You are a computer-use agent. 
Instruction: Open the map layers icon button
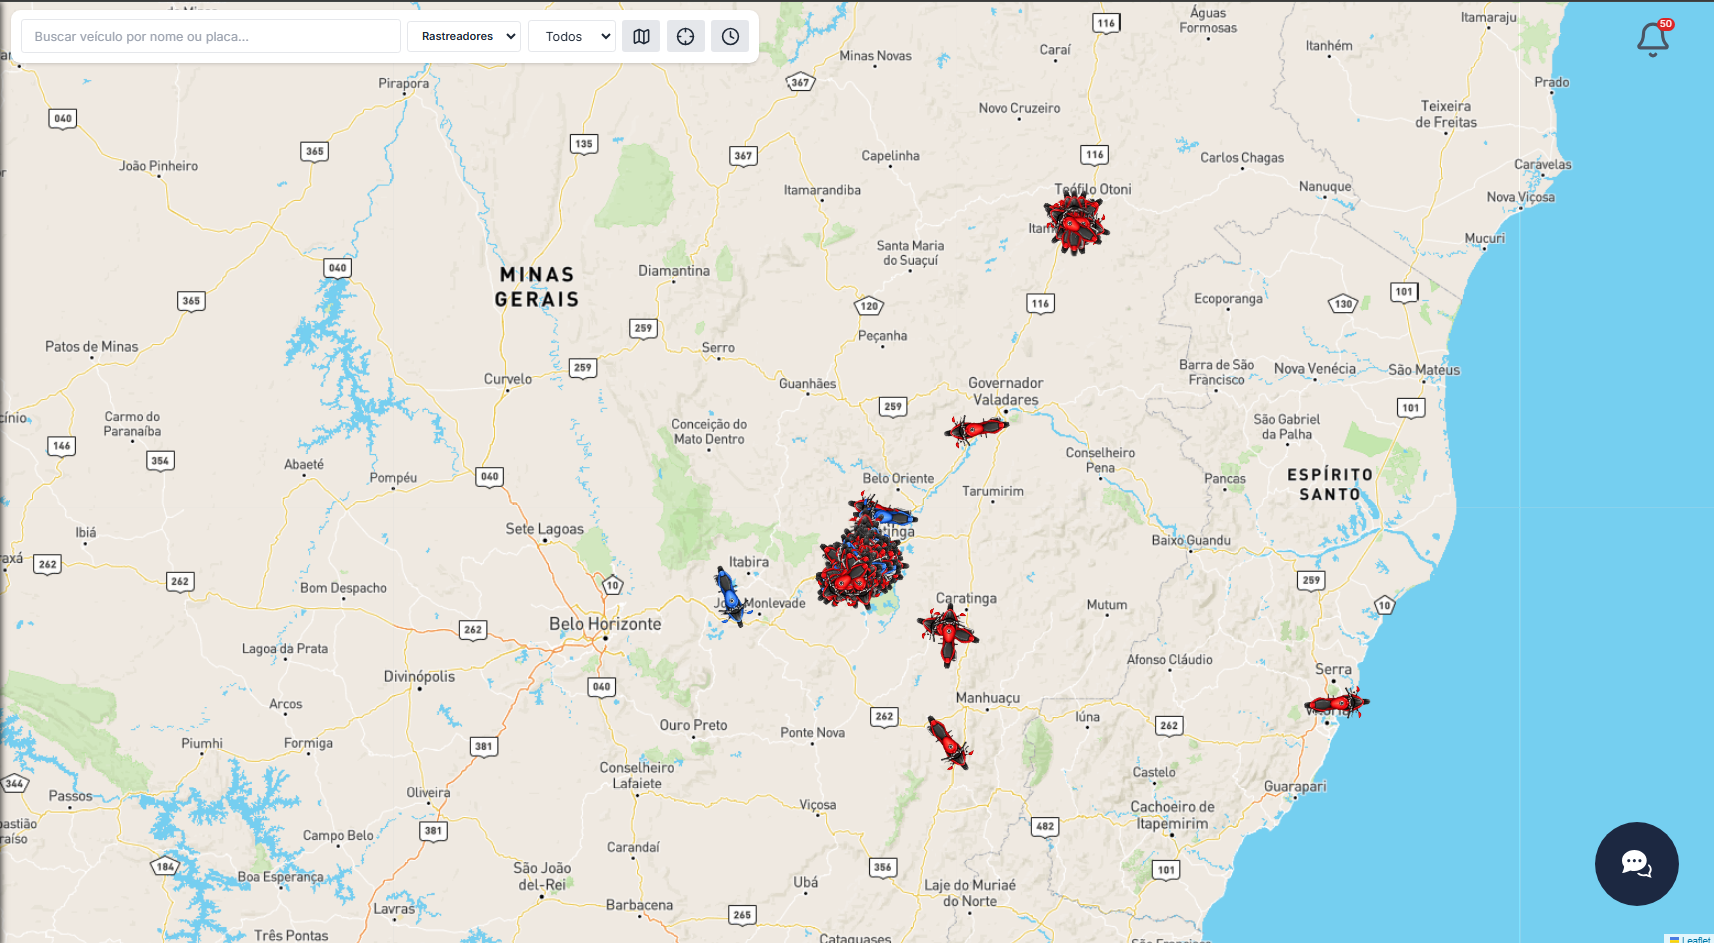[x=641, y=36]
